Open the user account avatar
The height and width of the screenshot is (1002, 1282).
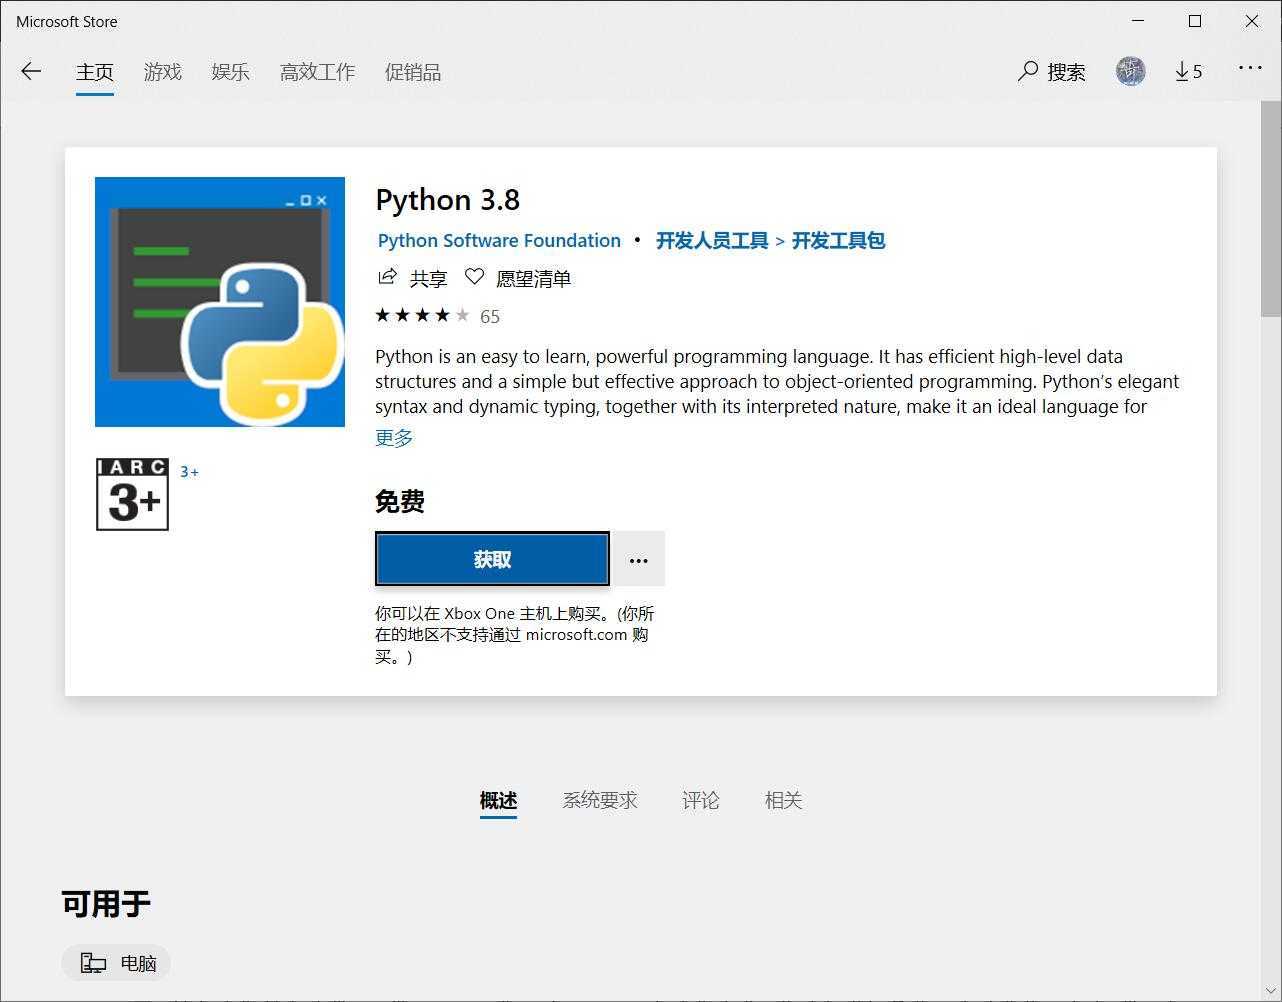[1131, 71]
